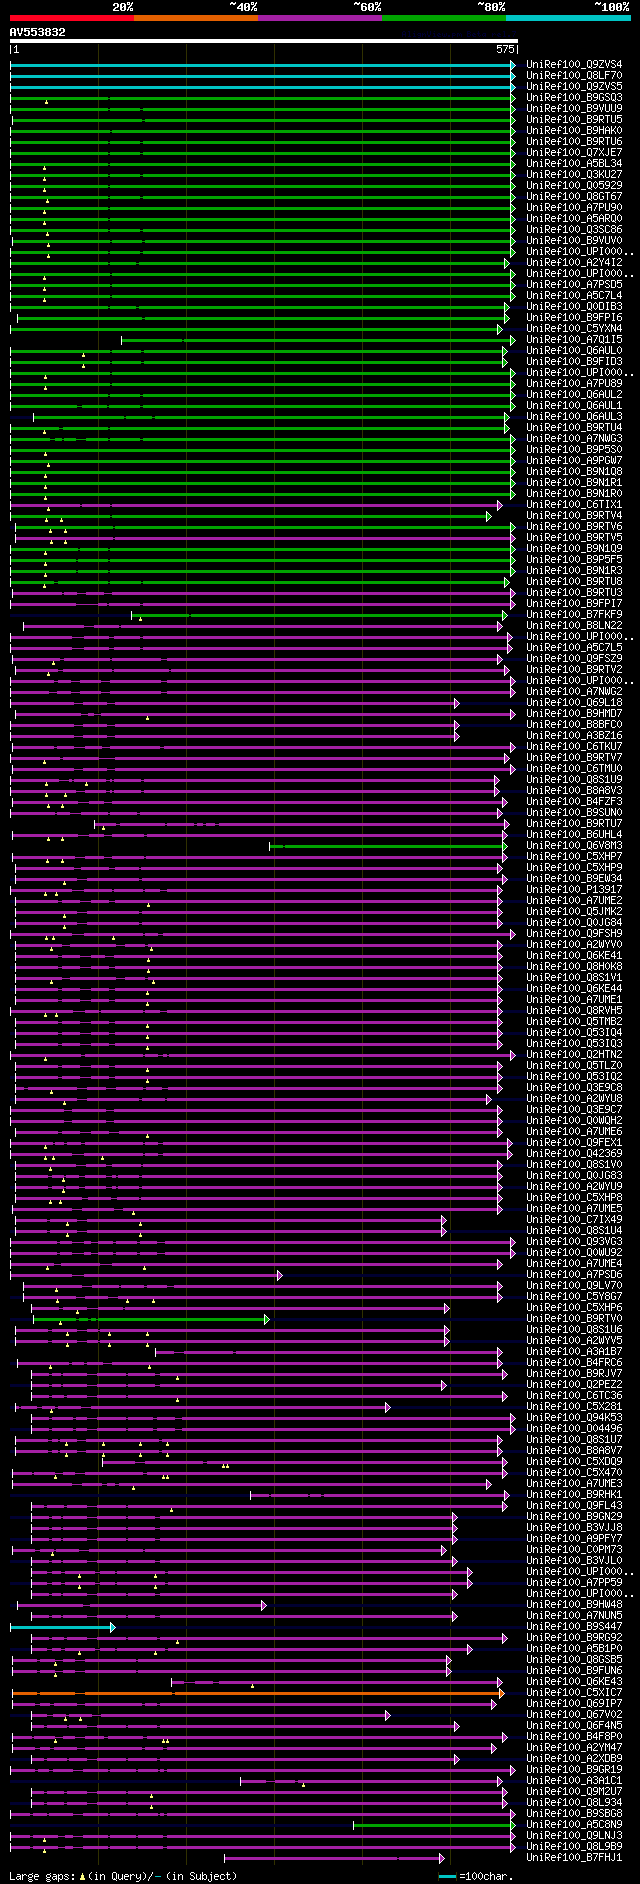Screen dimensions: 640x1884
Task: Select the UniRef100_Q67V02 label
Action: tap(574, 1714)
